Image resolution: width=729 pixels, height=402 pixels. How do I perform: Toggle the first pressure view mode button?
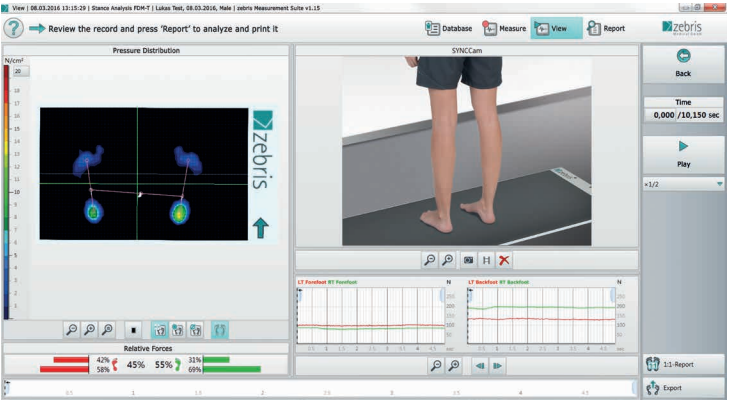160,328
